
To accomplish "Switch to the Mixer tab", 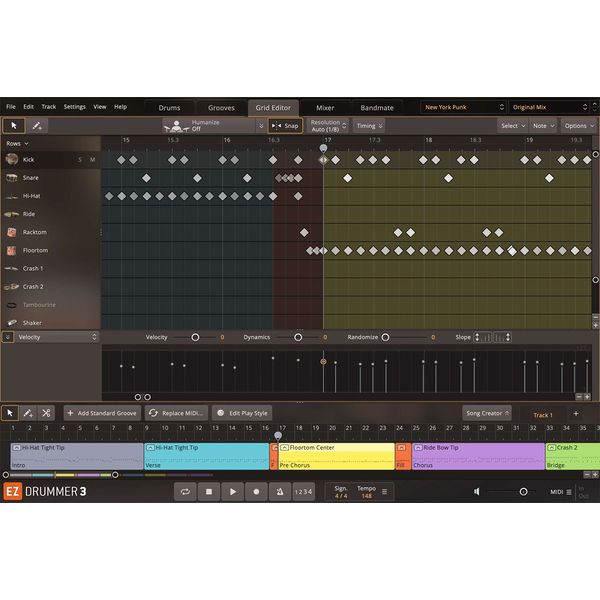I will (325, 108).
